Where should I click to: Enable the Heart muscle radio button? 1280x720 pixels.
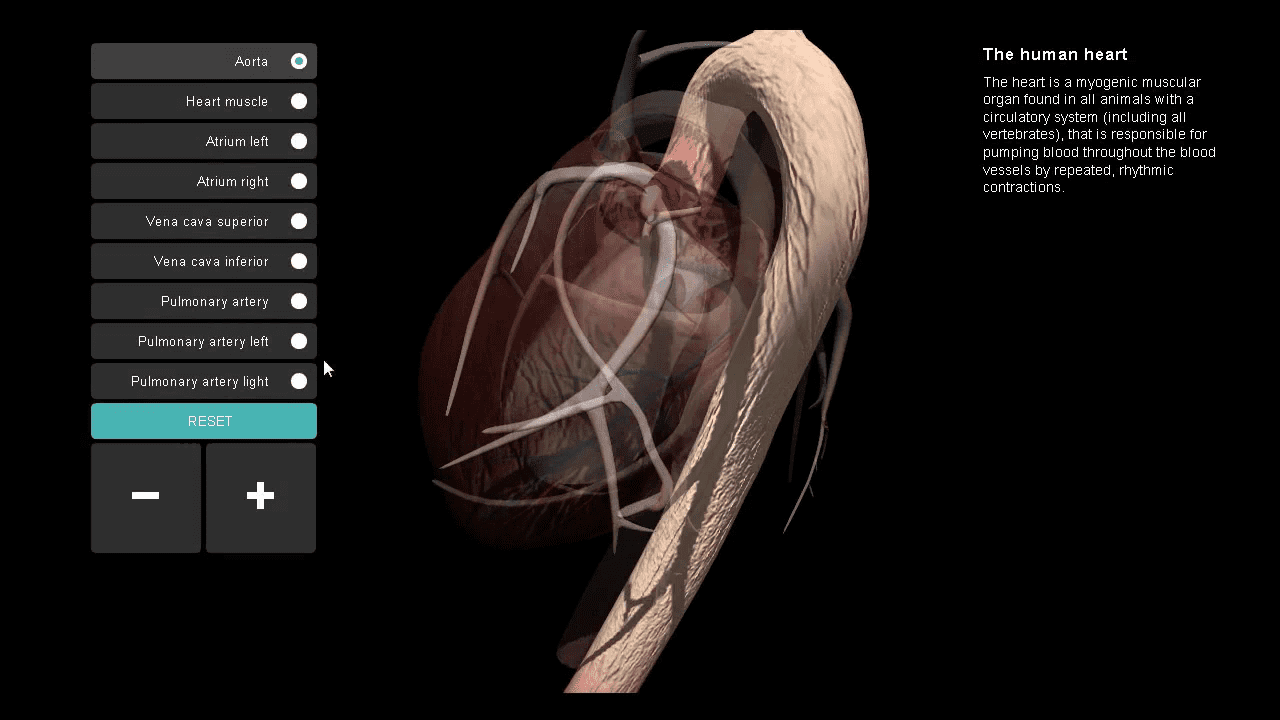[x=299, y=101]
